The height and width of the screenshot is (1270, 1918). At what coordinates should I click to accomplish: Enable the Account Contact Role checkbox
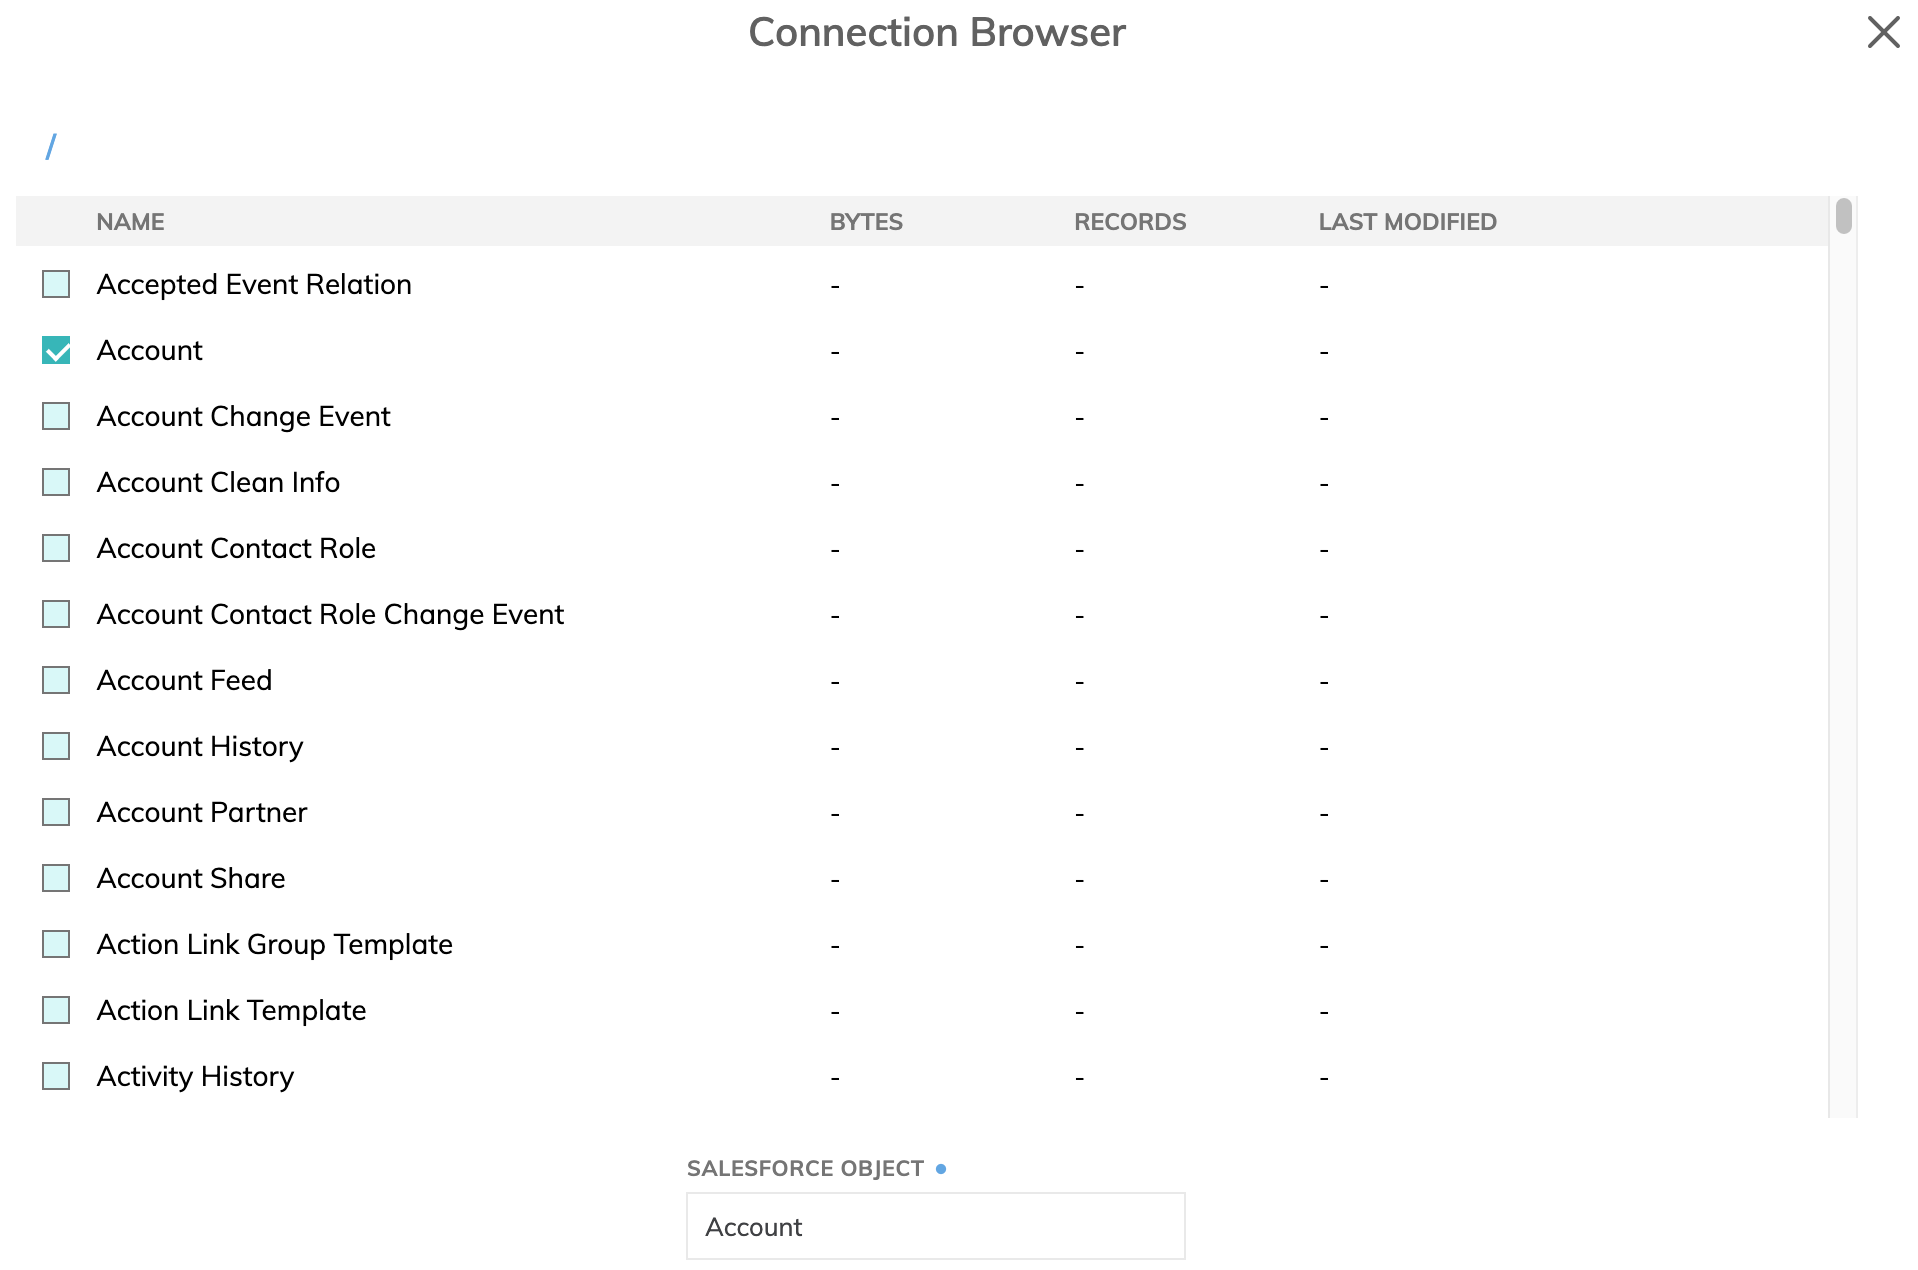(x=56, y=548)
